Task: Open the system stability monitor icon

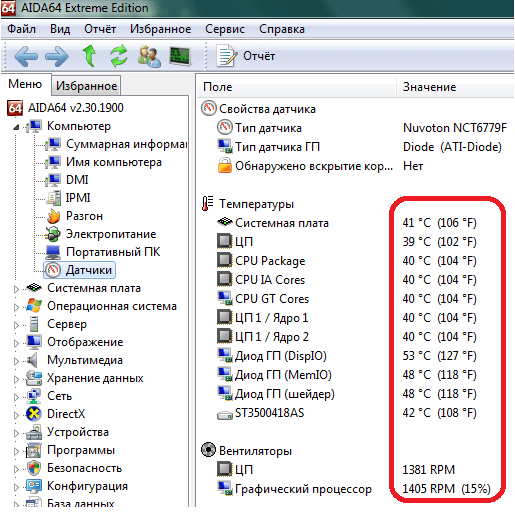Action: 180,56
